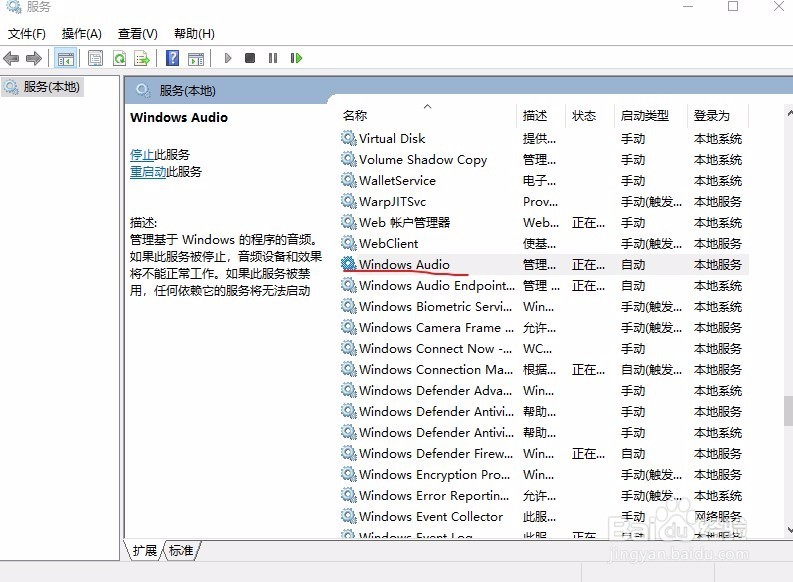The image size is (793, 582).
Task: Maximize the 服务 window
Action: tap(733, 7)
